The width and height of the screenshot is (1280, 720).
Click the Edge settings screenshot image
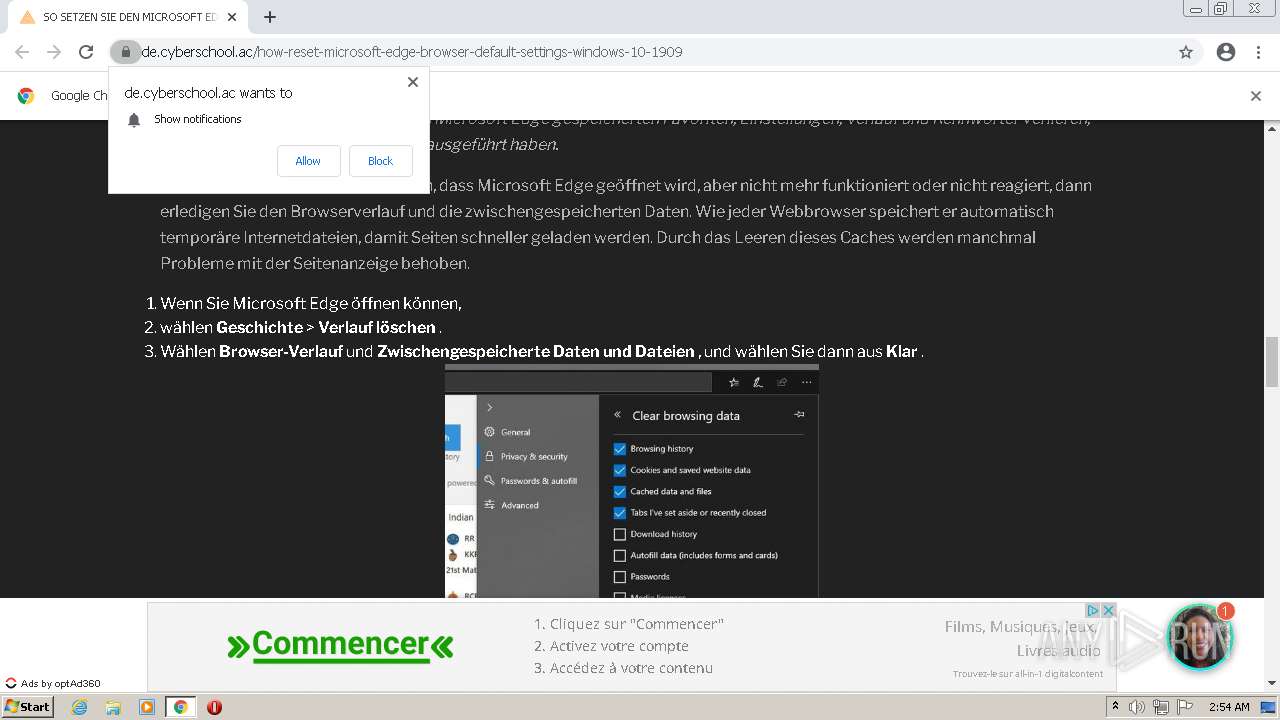pos(632,481)
